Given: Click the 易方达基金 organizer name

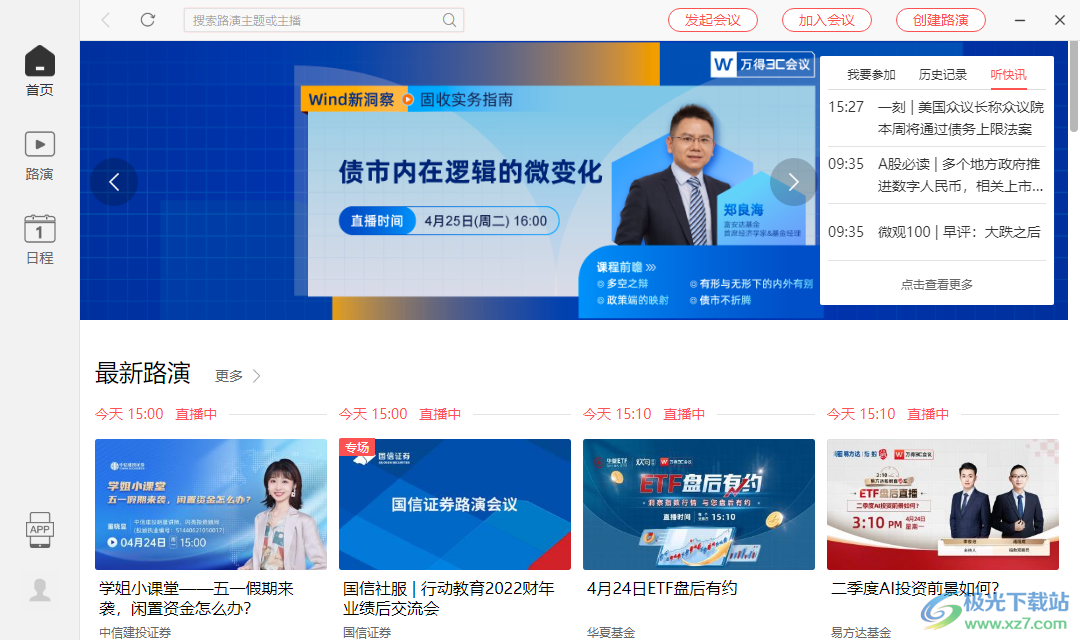Looking at the screenshot, I should coord(860,632).
